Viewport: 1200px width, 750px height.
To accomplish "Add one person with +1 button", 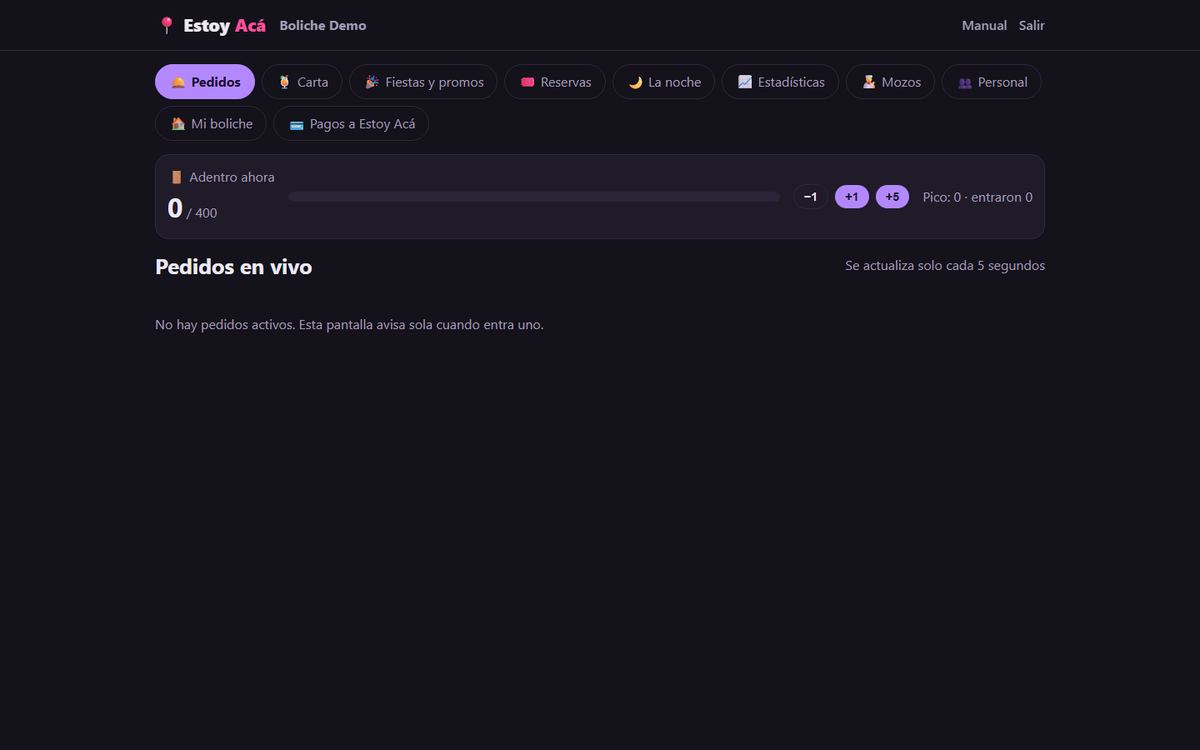I will (x=852, y=197).
